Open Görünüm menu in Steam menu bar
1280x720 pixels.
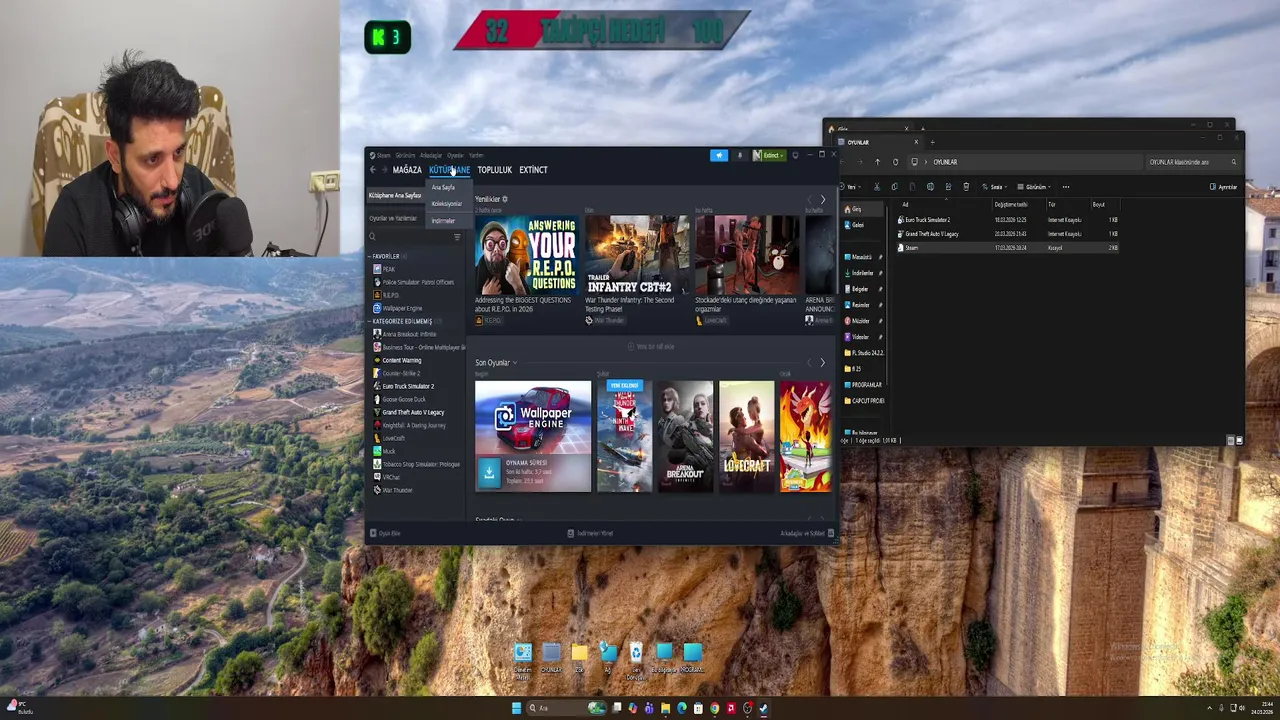pyautogui.click(x=405, y=155)
